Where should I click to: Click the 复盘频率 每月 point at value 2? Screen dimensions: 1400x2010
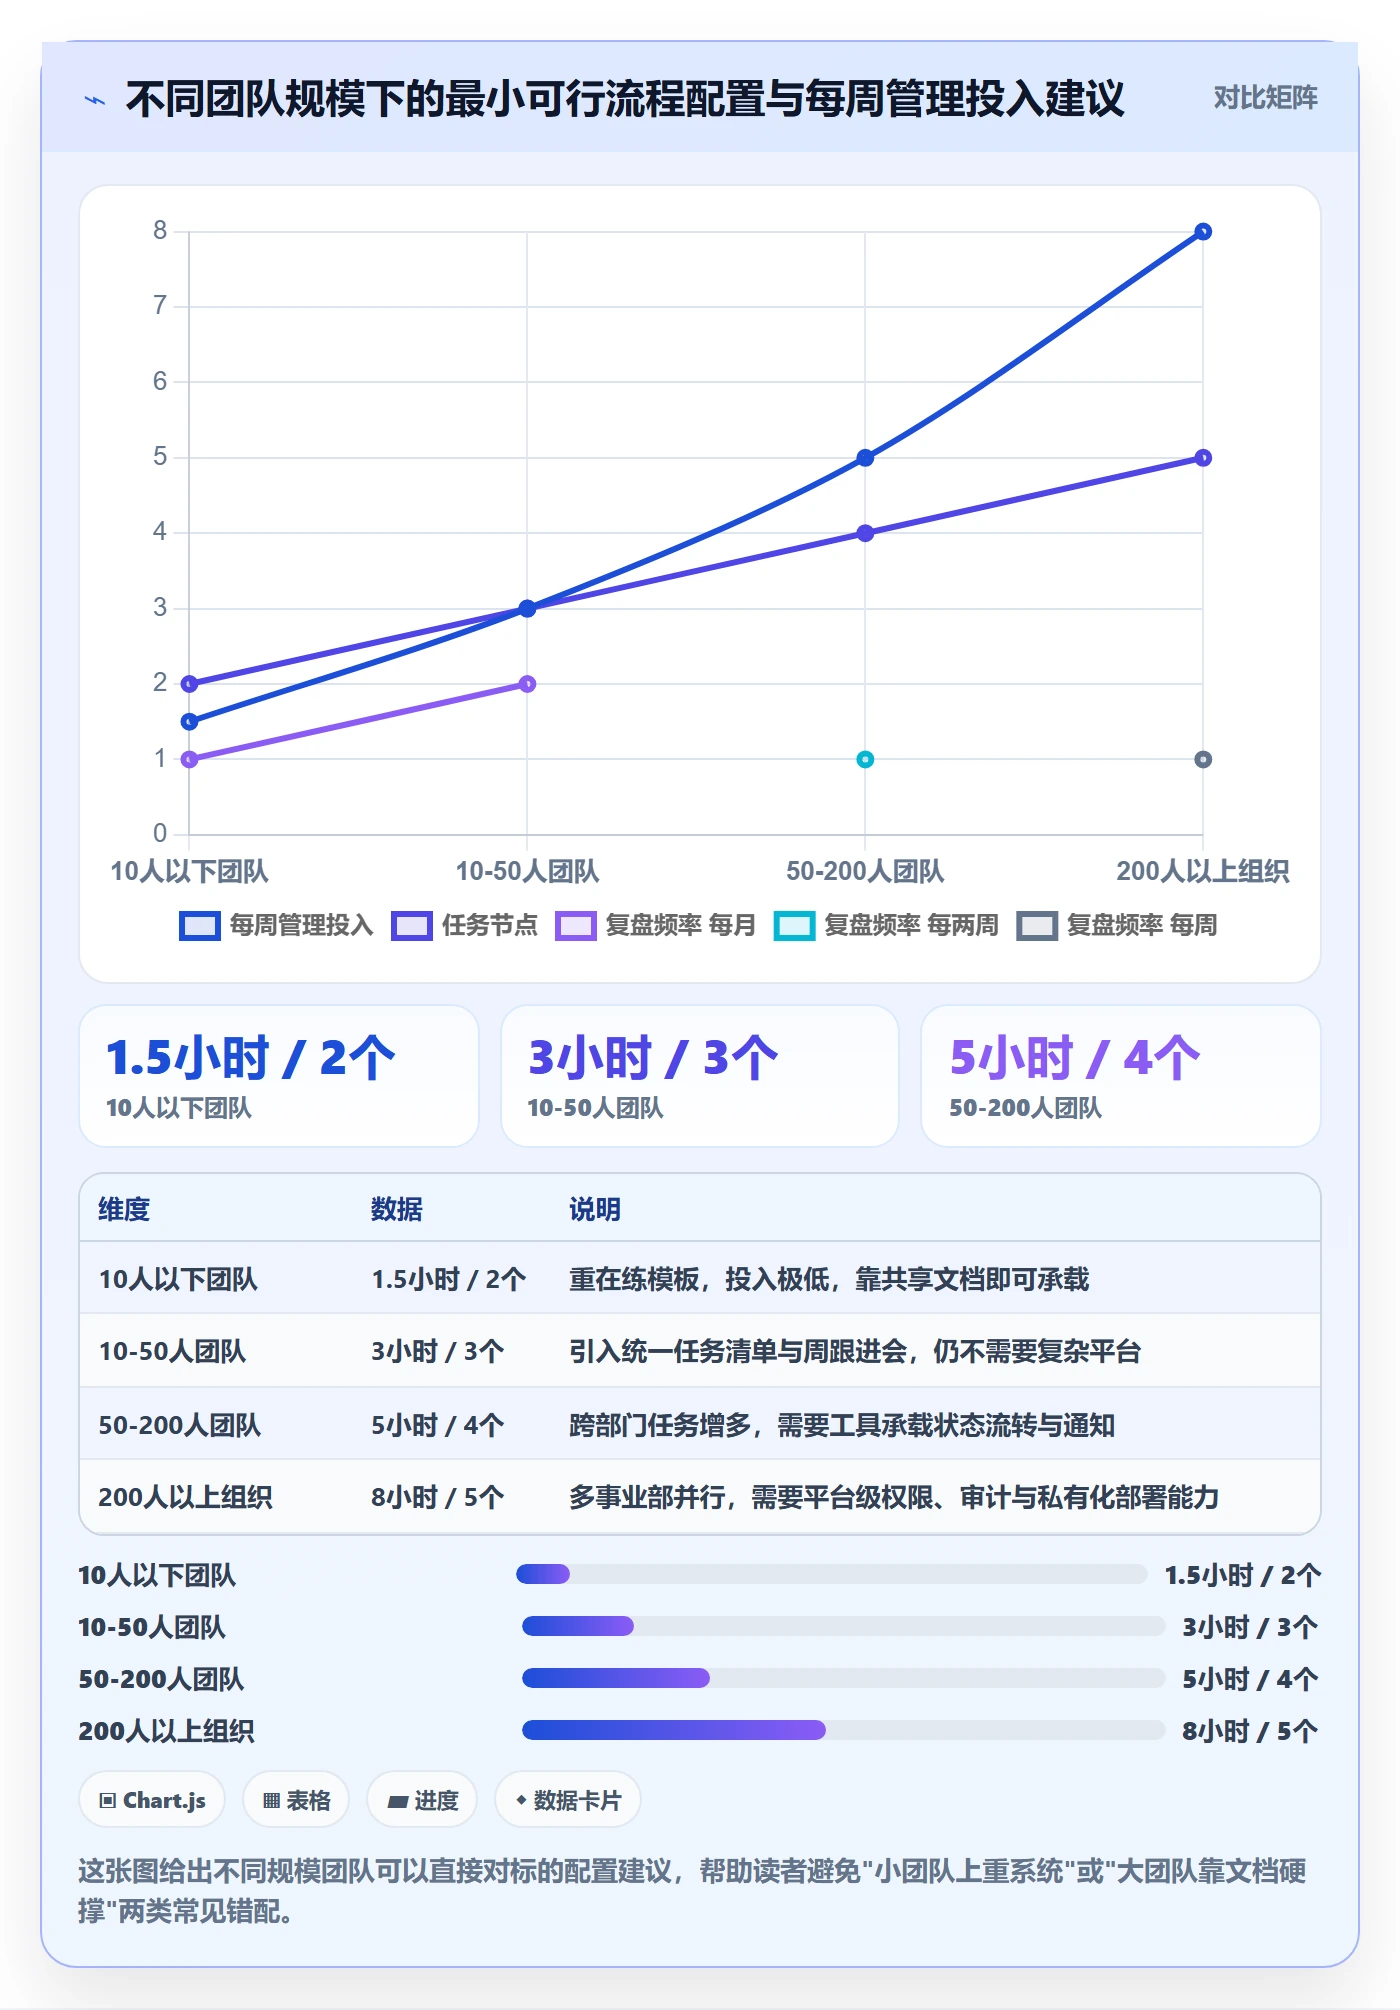[527, 684]
